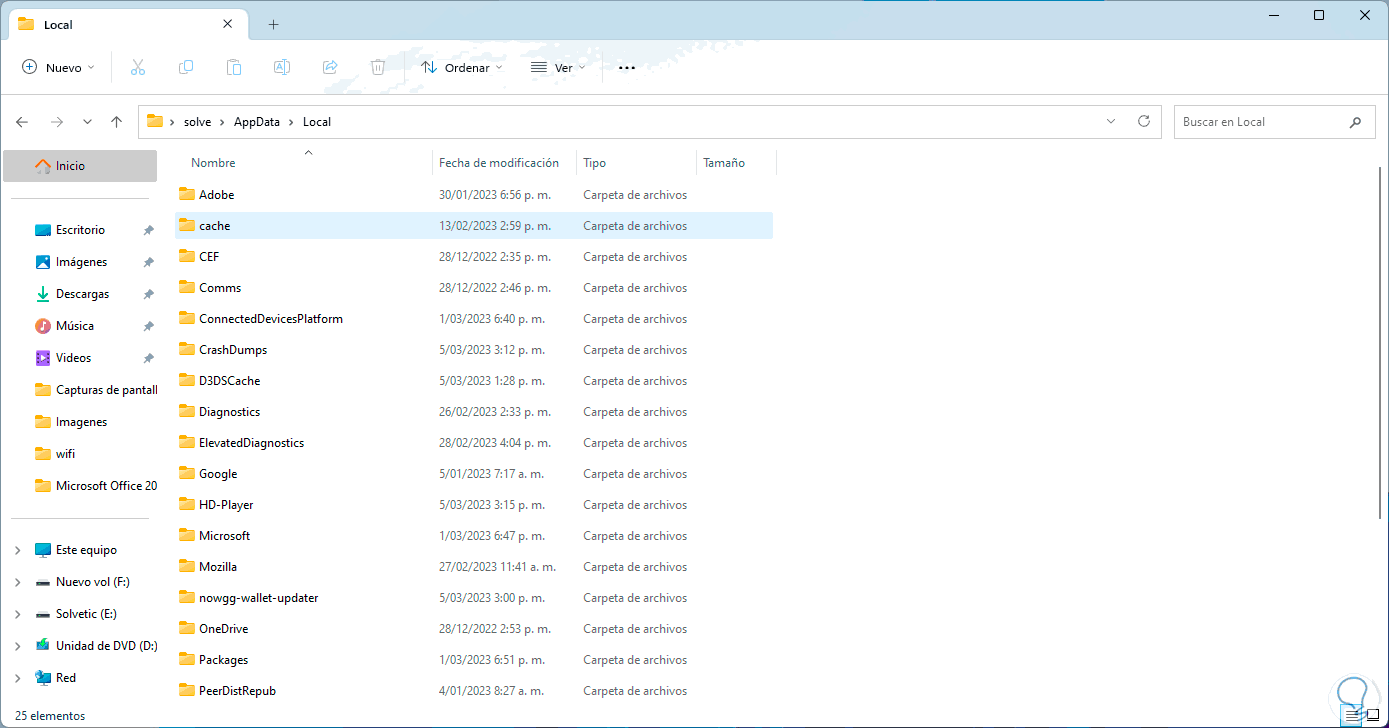Click the OneDrive folder icon
The image size is (1389, 728).
tap(187, 628)
